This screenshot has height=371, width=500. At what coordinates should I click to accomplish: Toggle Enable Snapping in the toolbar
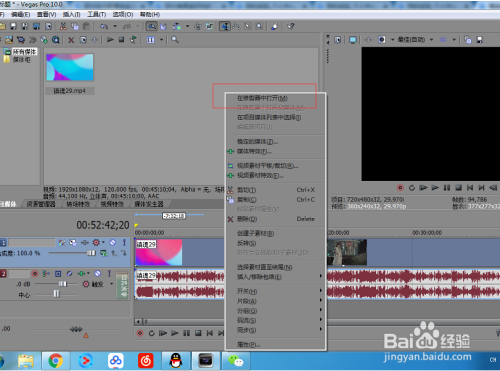[152, 26]
